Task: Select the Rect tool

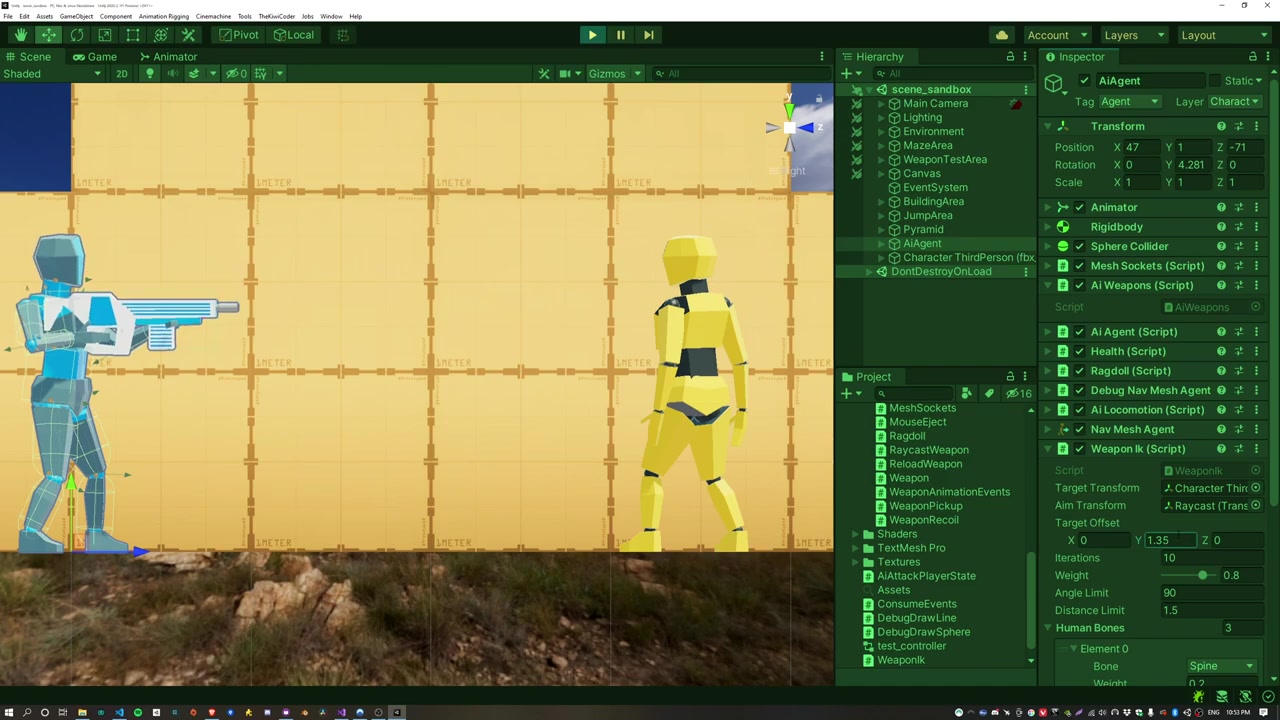Action: click(x=133, y=35)
